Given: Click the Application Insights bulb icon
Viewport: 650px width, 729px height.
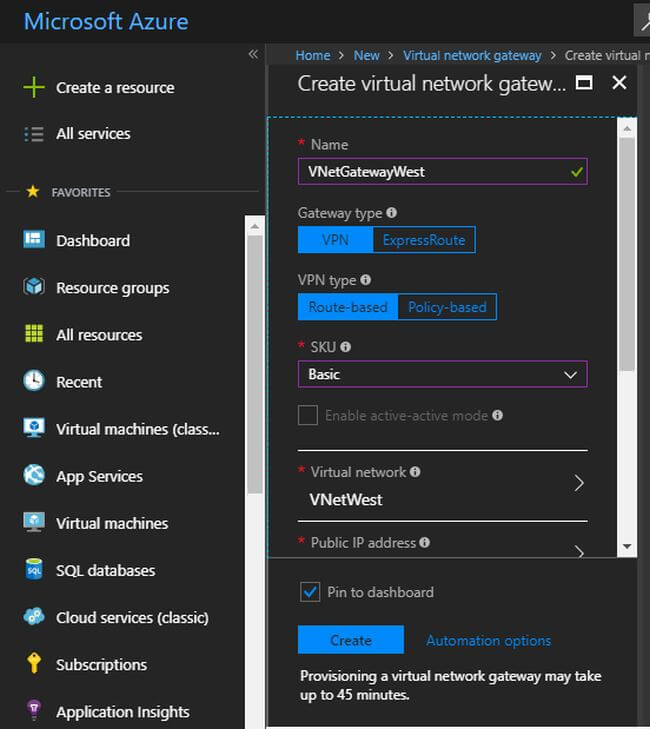Looking at the screenshot, I should (34, 710).
